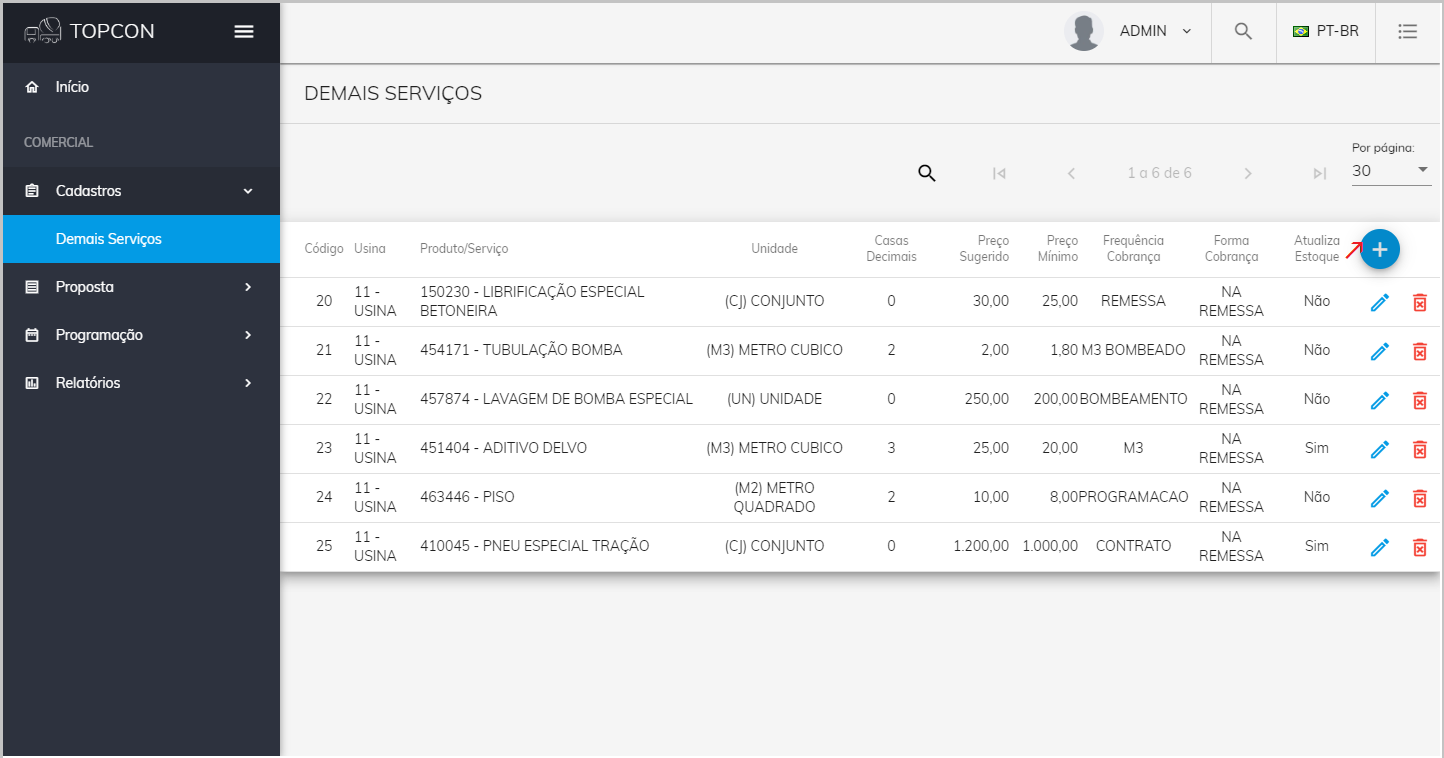Edit row 23 ADITIVO DELVO
The image size is (1444, 758).
click(x=1380, y=449)
